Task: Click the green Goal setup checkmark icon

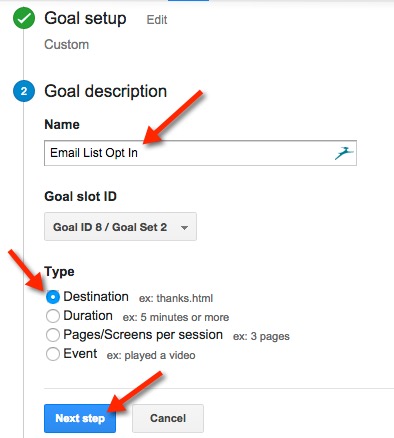Action: coord(24,18)
